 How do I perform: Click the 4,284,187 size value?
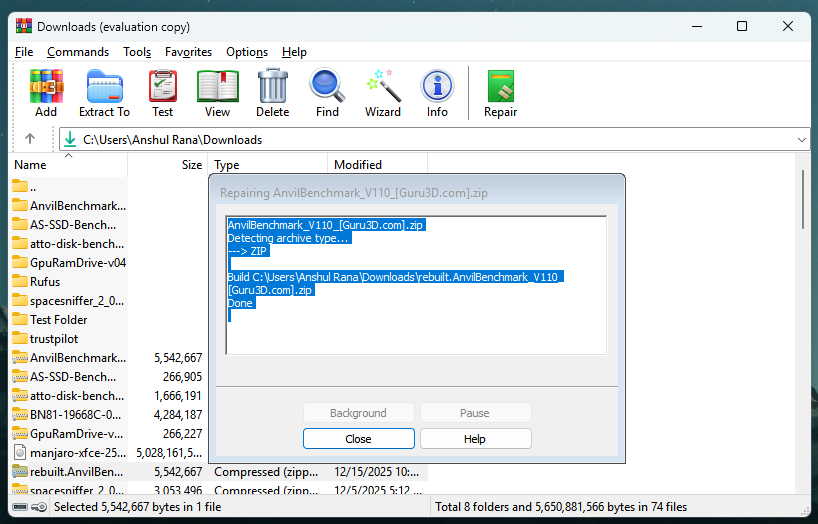click(x=178, y=414)
